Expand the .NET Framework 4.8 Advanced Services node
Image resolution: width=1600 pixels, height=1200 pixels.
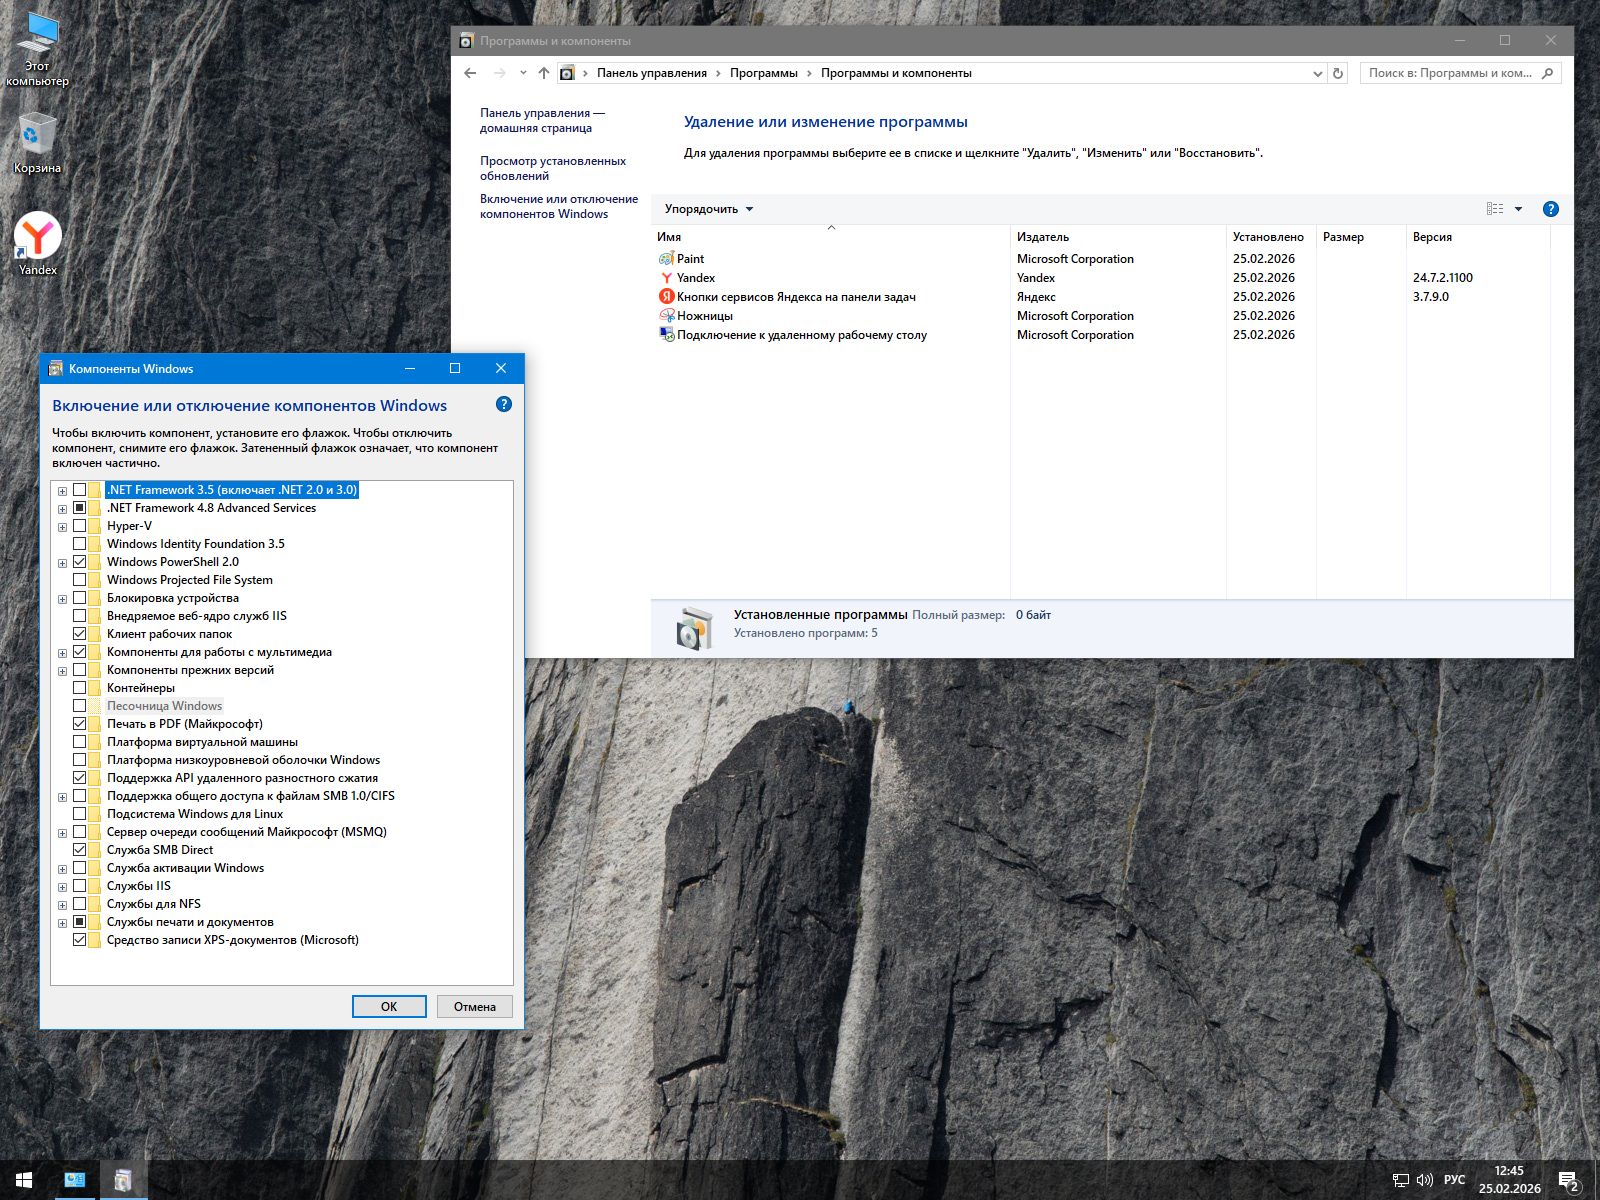(62, 509)
